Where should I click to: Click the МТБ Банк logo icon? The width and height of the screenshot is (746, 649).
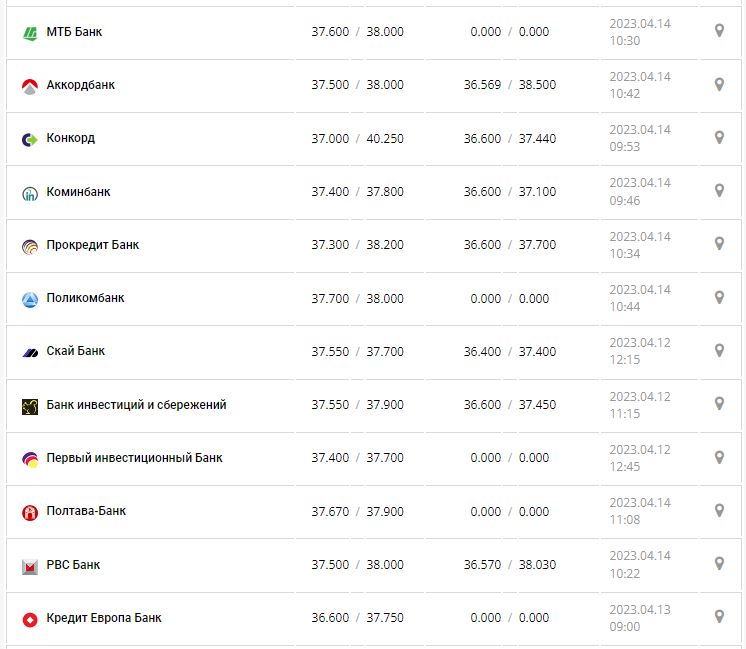[29, 33]
